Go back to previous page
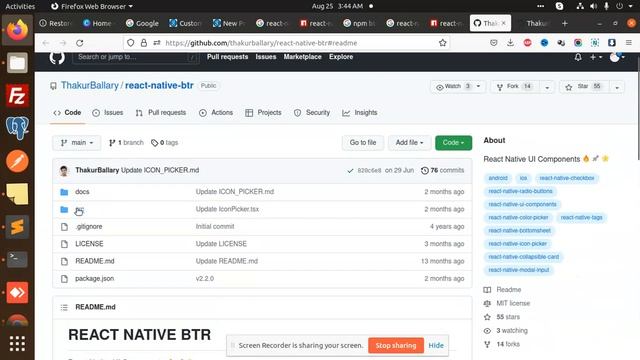 (46, 43)
